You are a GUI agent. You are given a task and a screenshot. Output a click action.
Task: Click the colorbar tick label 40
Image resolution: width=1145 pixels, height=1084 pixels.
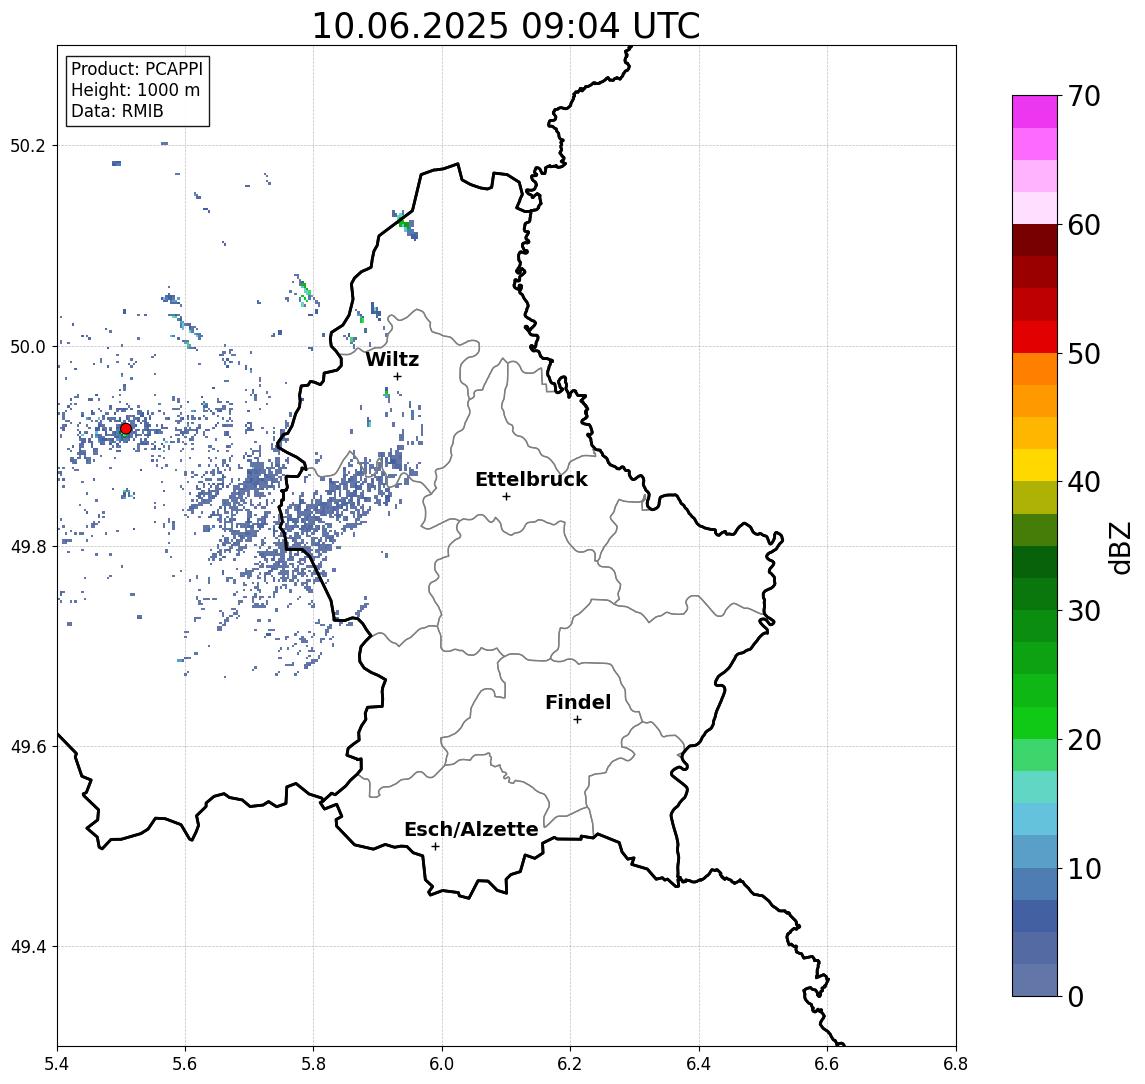[x=1084, y=482]
